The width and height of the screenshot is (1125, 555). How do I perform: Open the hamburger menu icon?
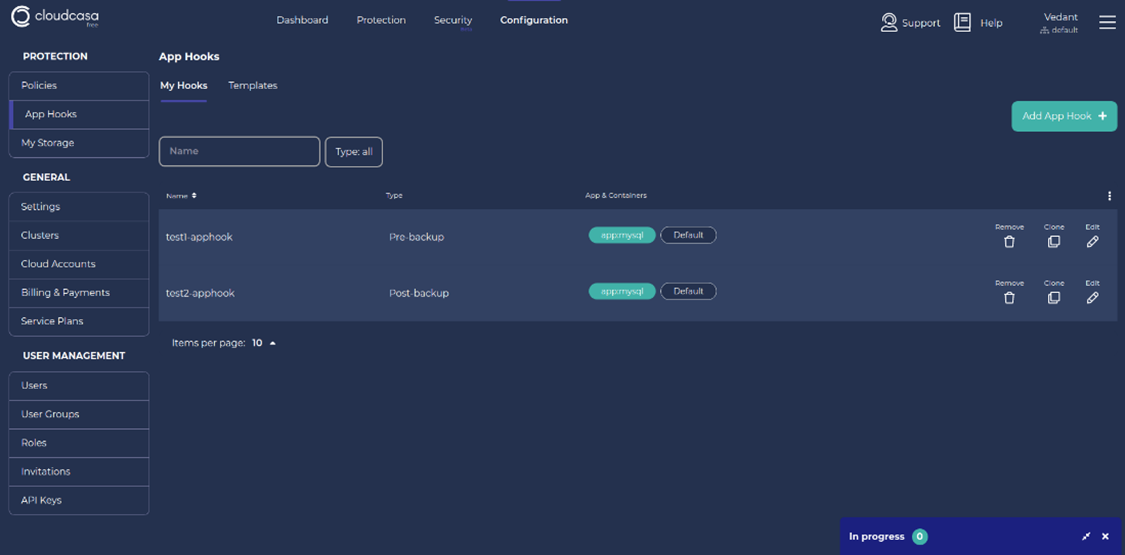coord(1107,23)
